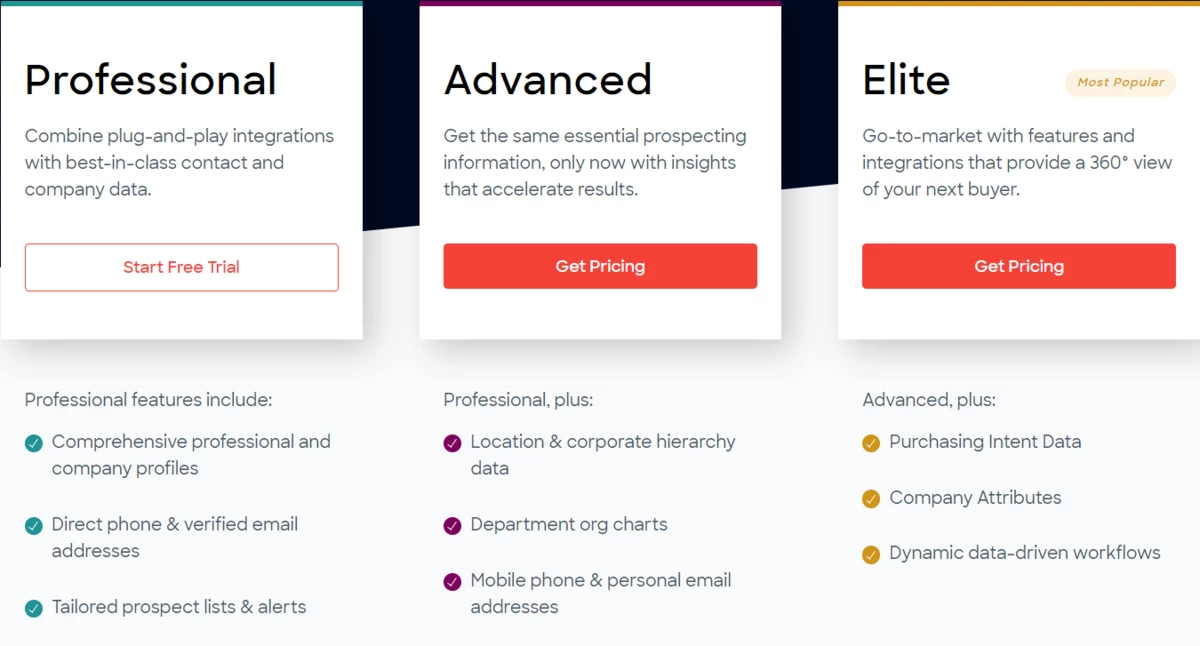Get Pricing for the Elite plan
The height and width of the screenshot is (646, 1200).
coord(1019,266)
